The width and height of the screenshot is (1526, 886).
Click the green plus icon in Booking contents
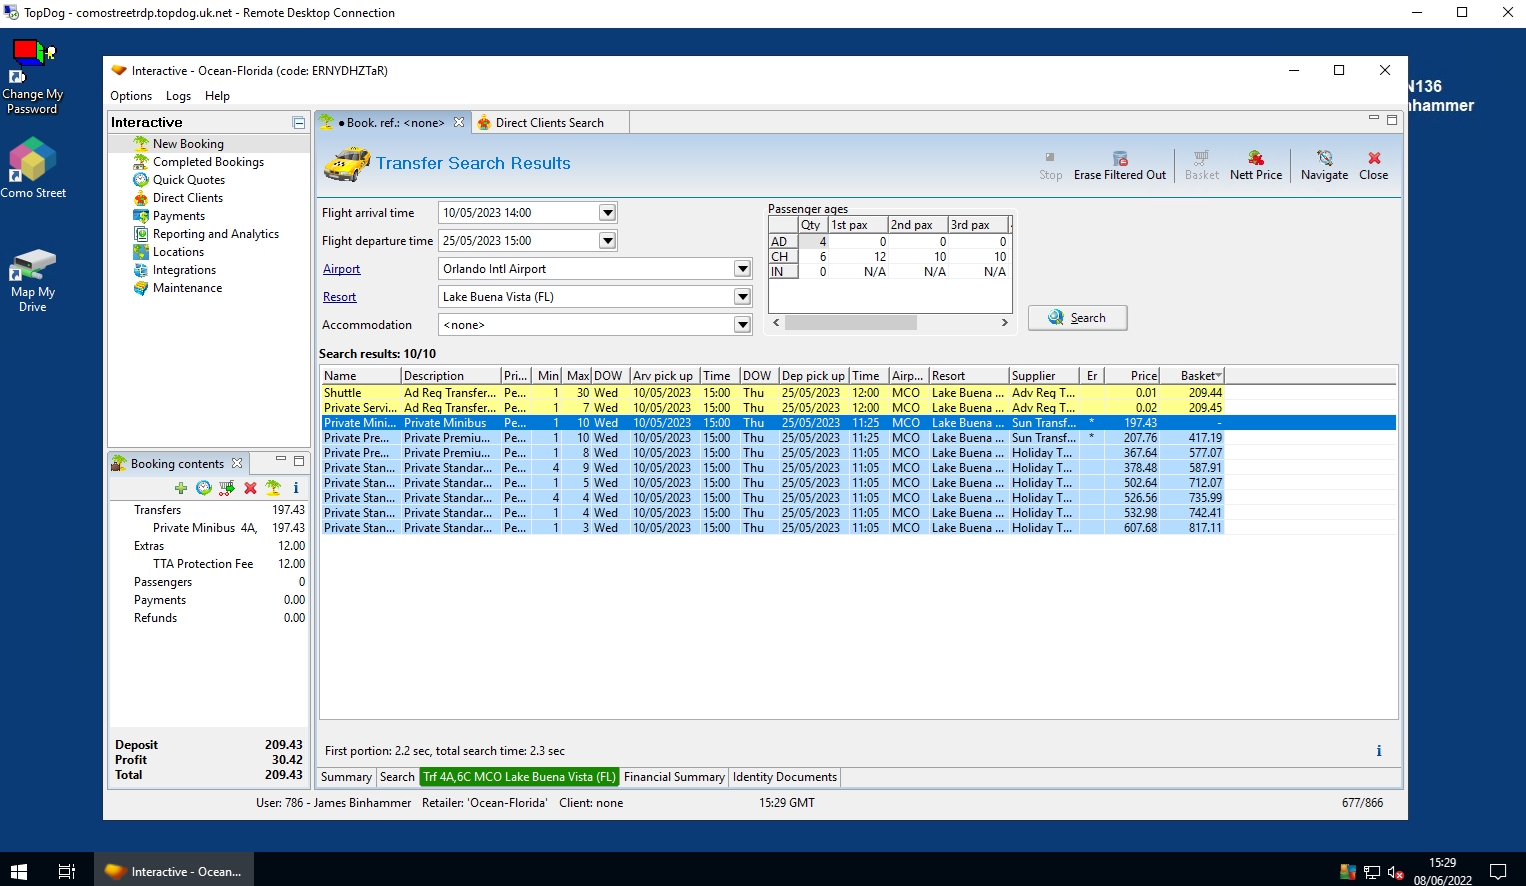pyautogui.click(x=181, y=488)
